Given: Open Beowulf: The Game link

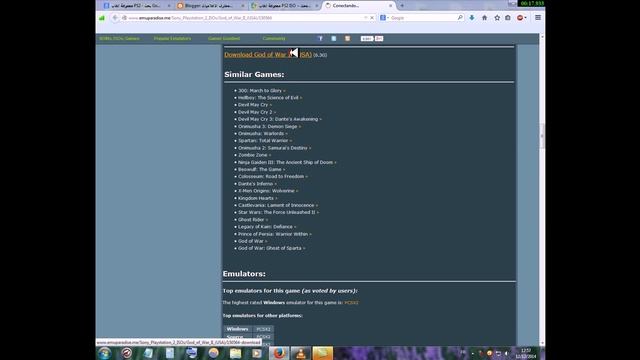Looking at the screenshot, I should pyautogui.click(x=260, y=169).
